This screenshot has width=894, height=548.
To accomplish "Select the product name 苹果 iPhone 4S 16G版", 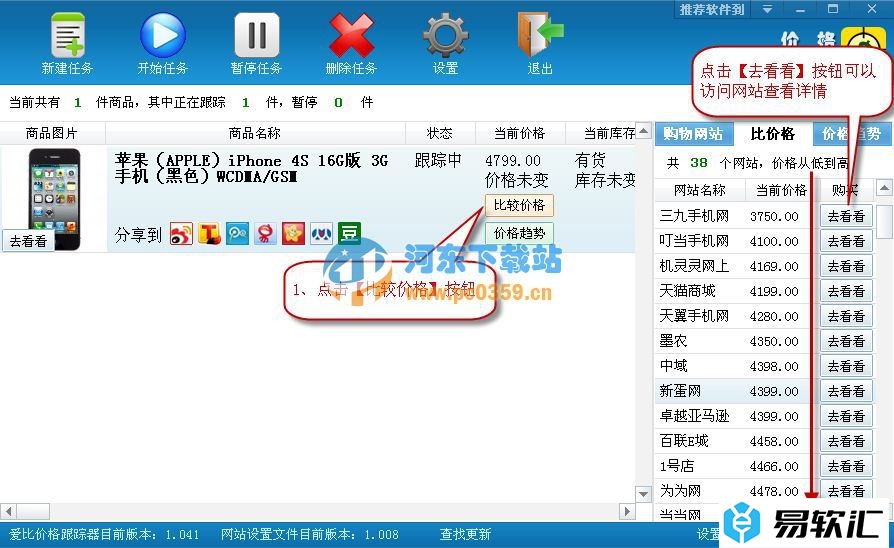I will tap(251, 168).
